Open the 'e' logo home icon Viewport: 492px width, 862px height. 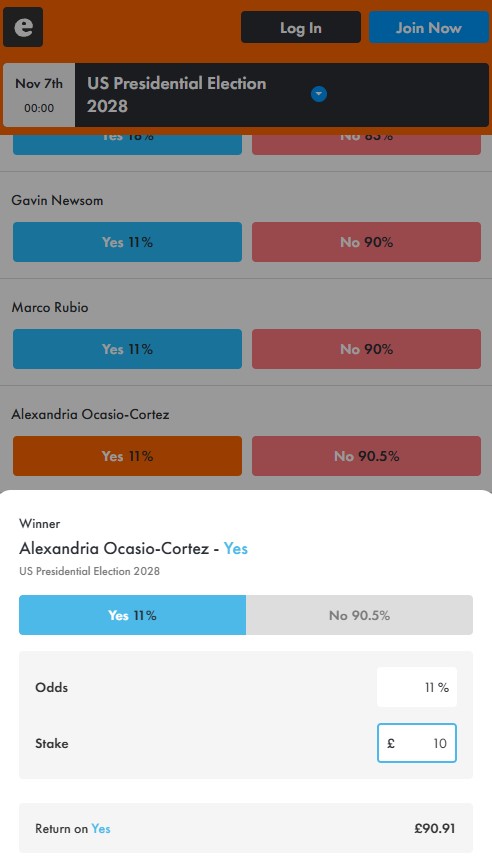click(23, 27)
